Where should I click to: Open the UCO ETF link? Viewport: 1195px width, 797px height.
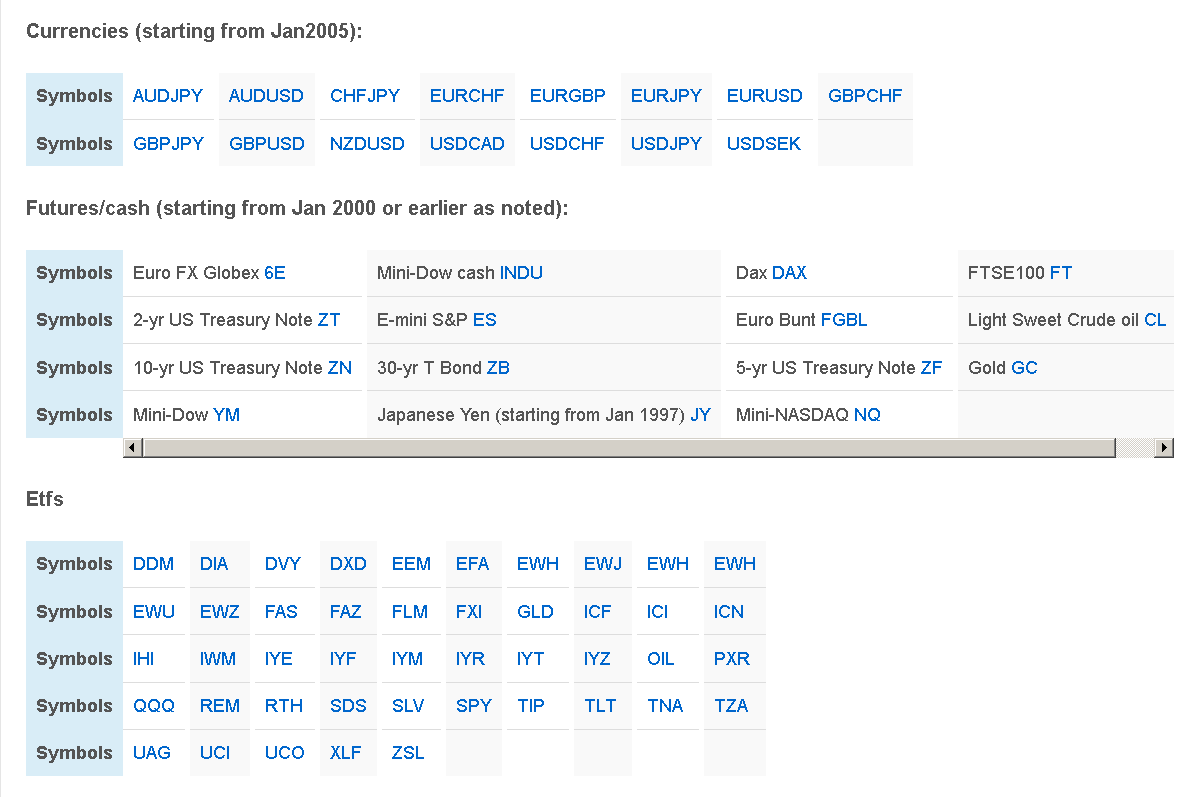point(284,754)
